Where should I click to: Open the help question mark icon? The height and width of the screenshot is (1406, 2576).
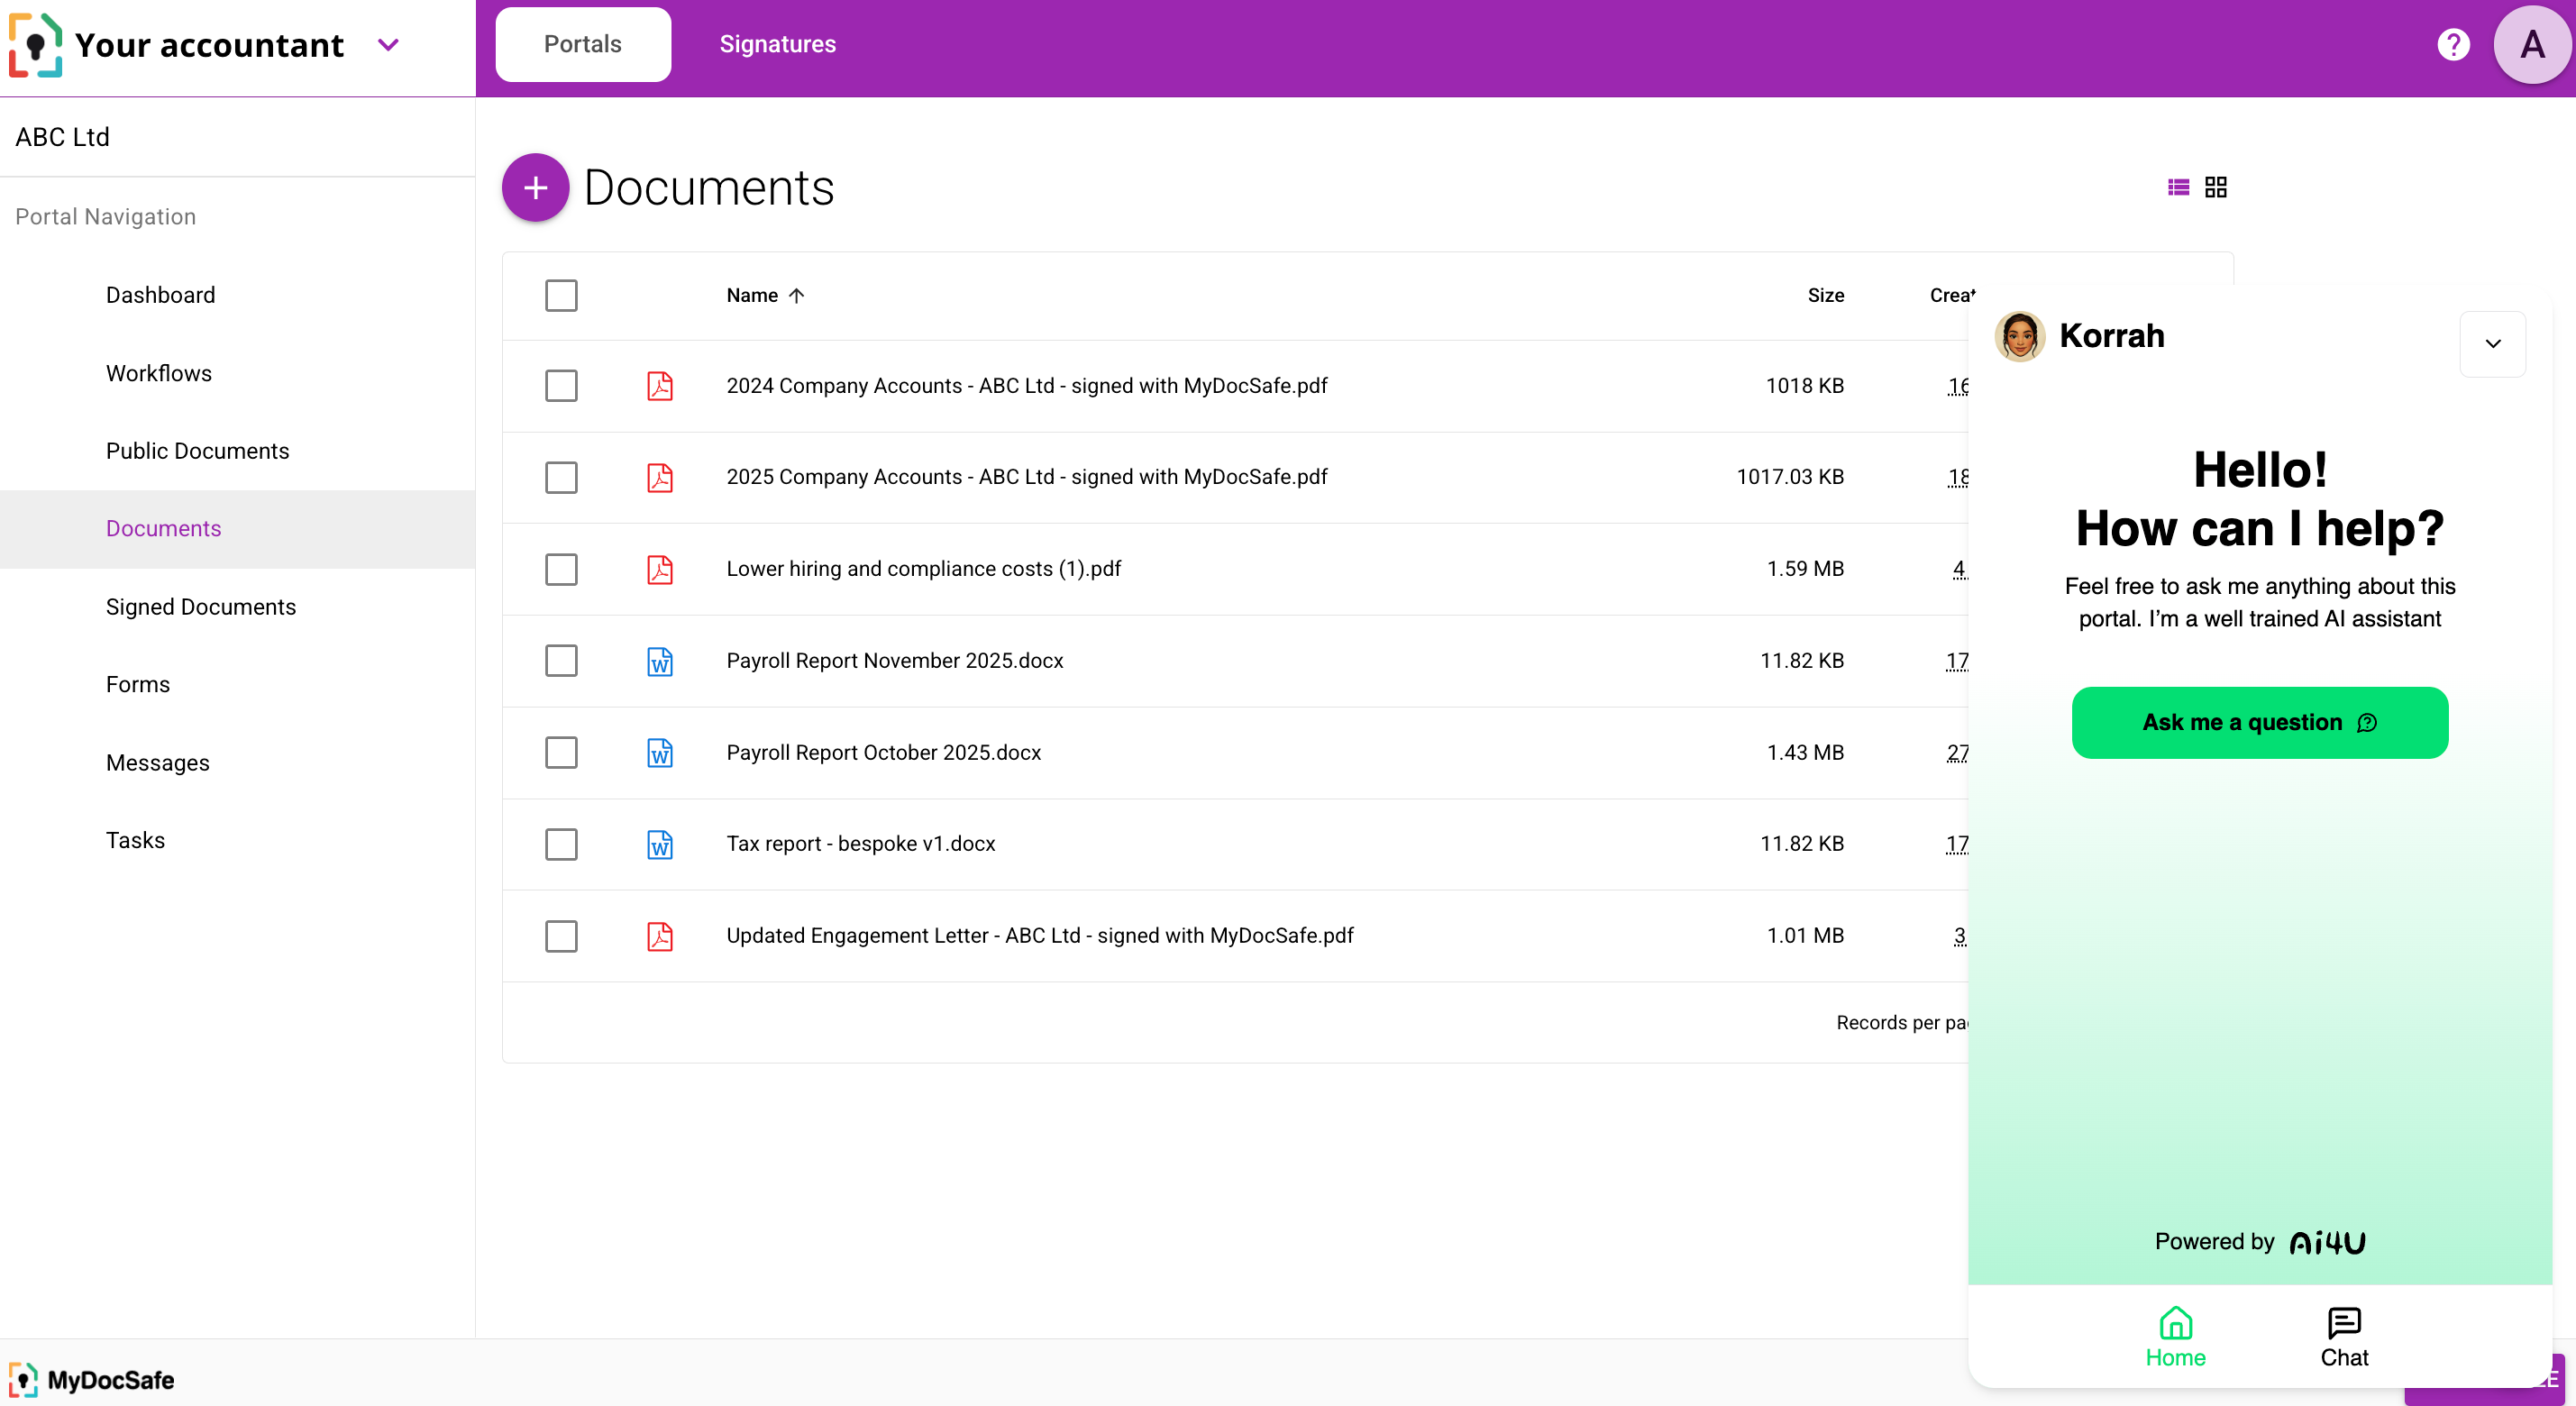[2453, 43]
